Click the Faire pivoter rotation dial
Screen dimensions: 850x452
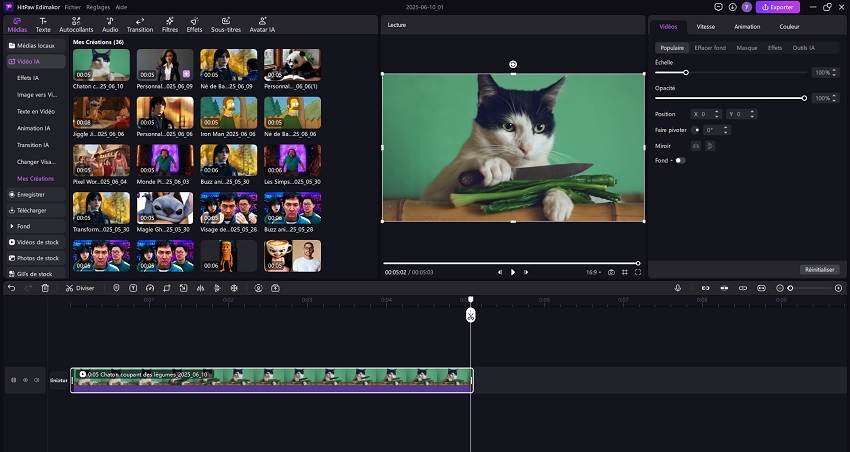tap(696, 130)
